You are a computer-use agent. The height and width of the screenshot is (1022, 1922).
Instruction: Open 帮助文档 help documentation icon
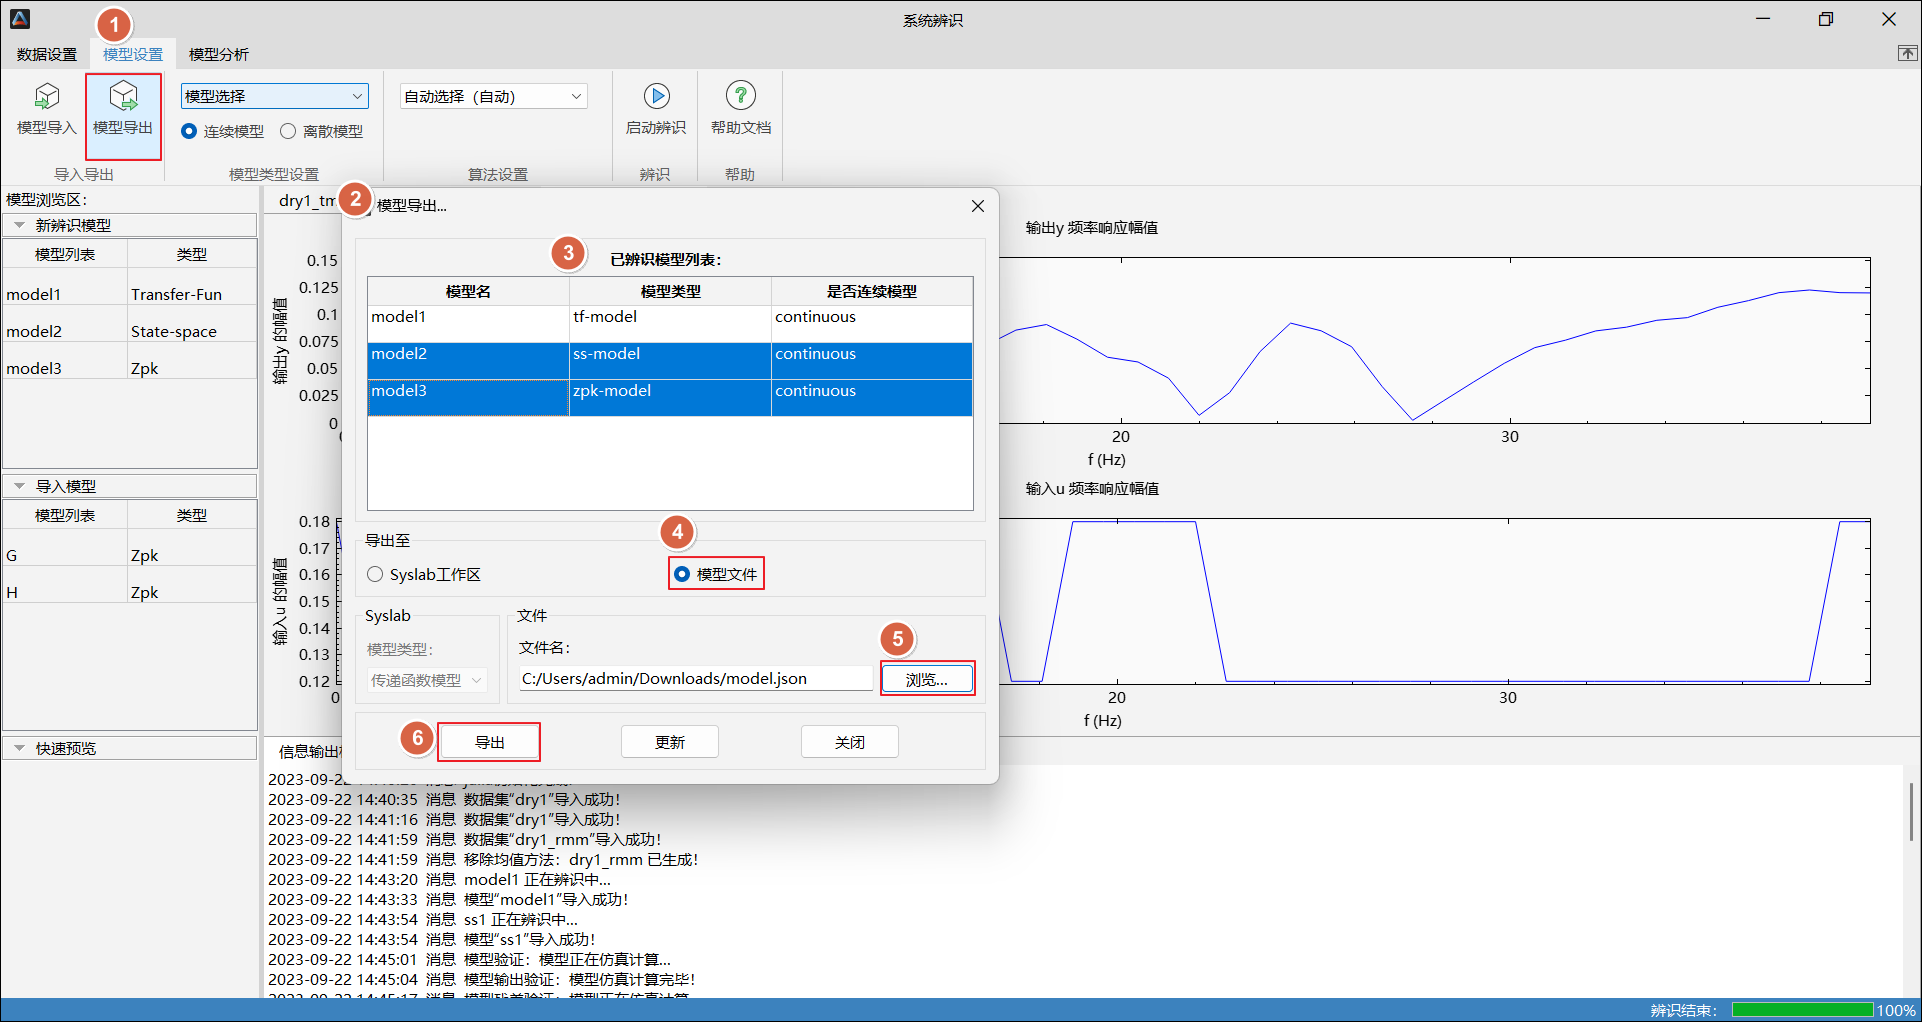740,97
